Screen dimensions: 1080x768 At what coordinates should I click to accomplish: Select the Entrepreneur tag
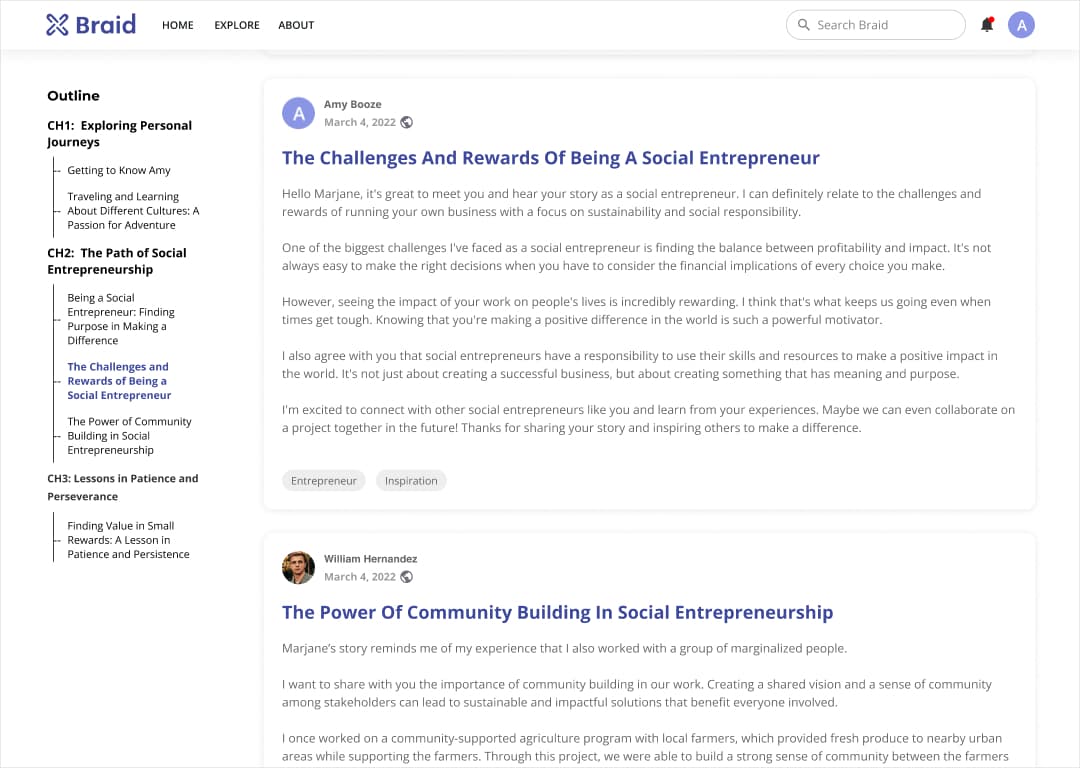pyautogui.click(x=324, y=481)
